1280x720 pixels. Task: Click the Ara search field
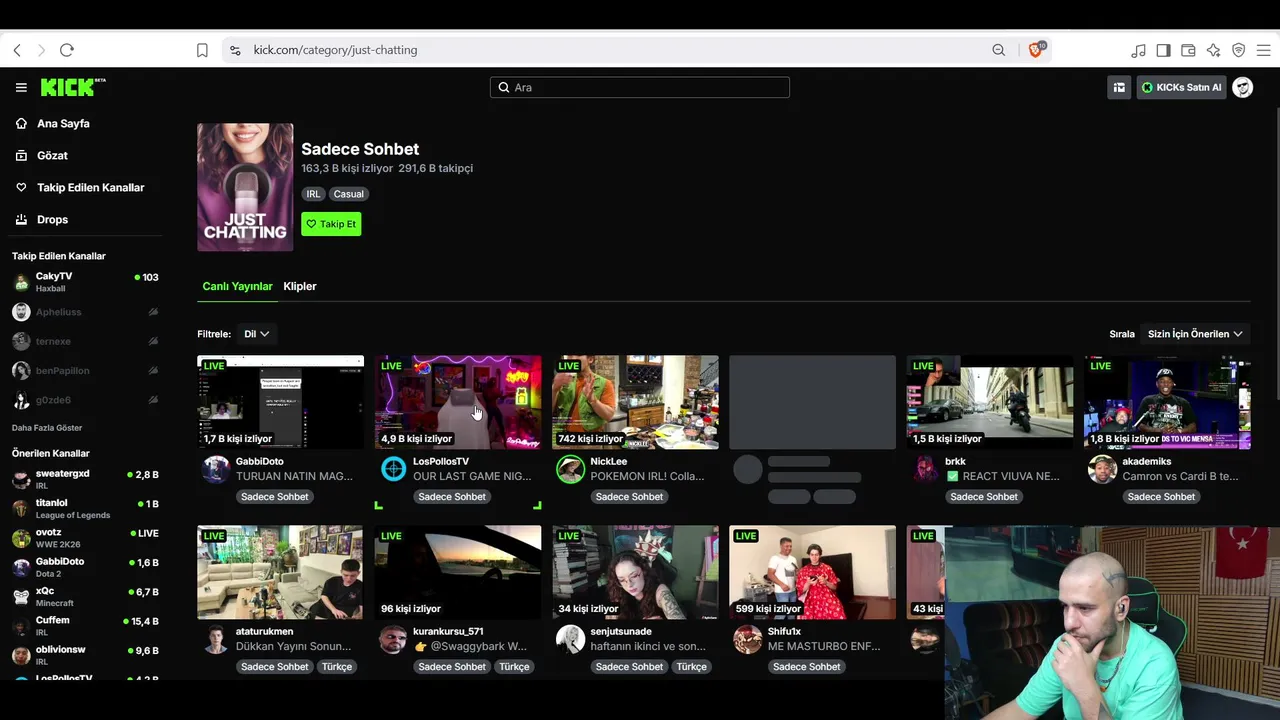coord(640,87)
